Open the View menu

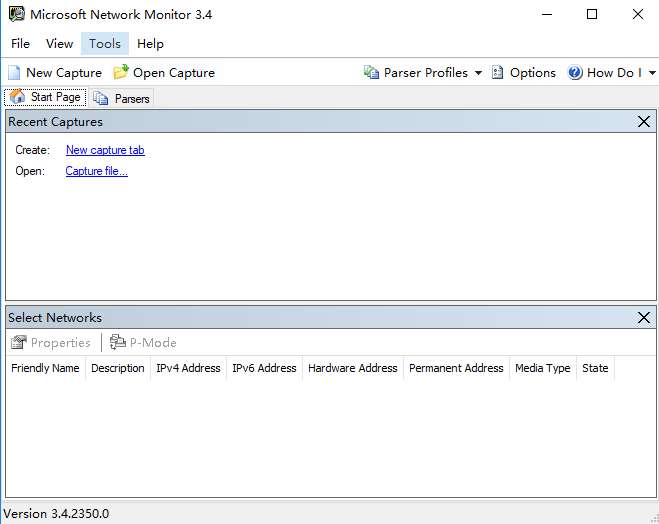59,44
